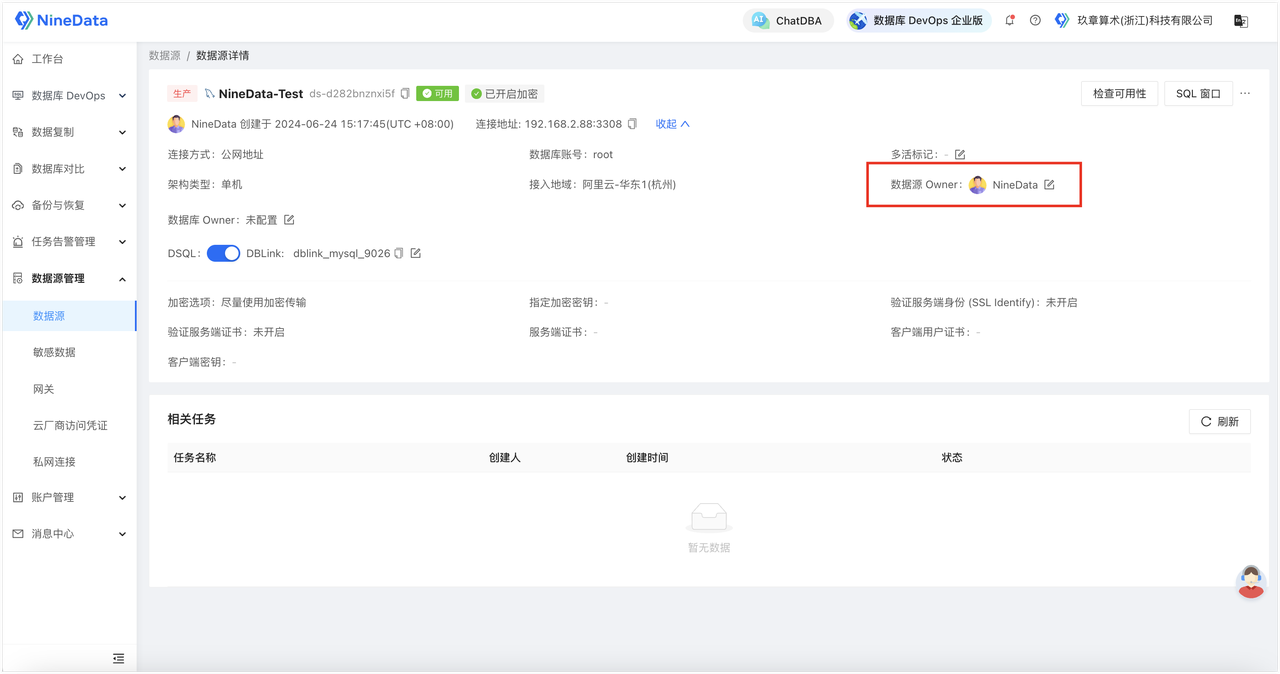Screen dimensions: 1280x674
Task: Click the 可用 status tag
Action: pos(437,94)
